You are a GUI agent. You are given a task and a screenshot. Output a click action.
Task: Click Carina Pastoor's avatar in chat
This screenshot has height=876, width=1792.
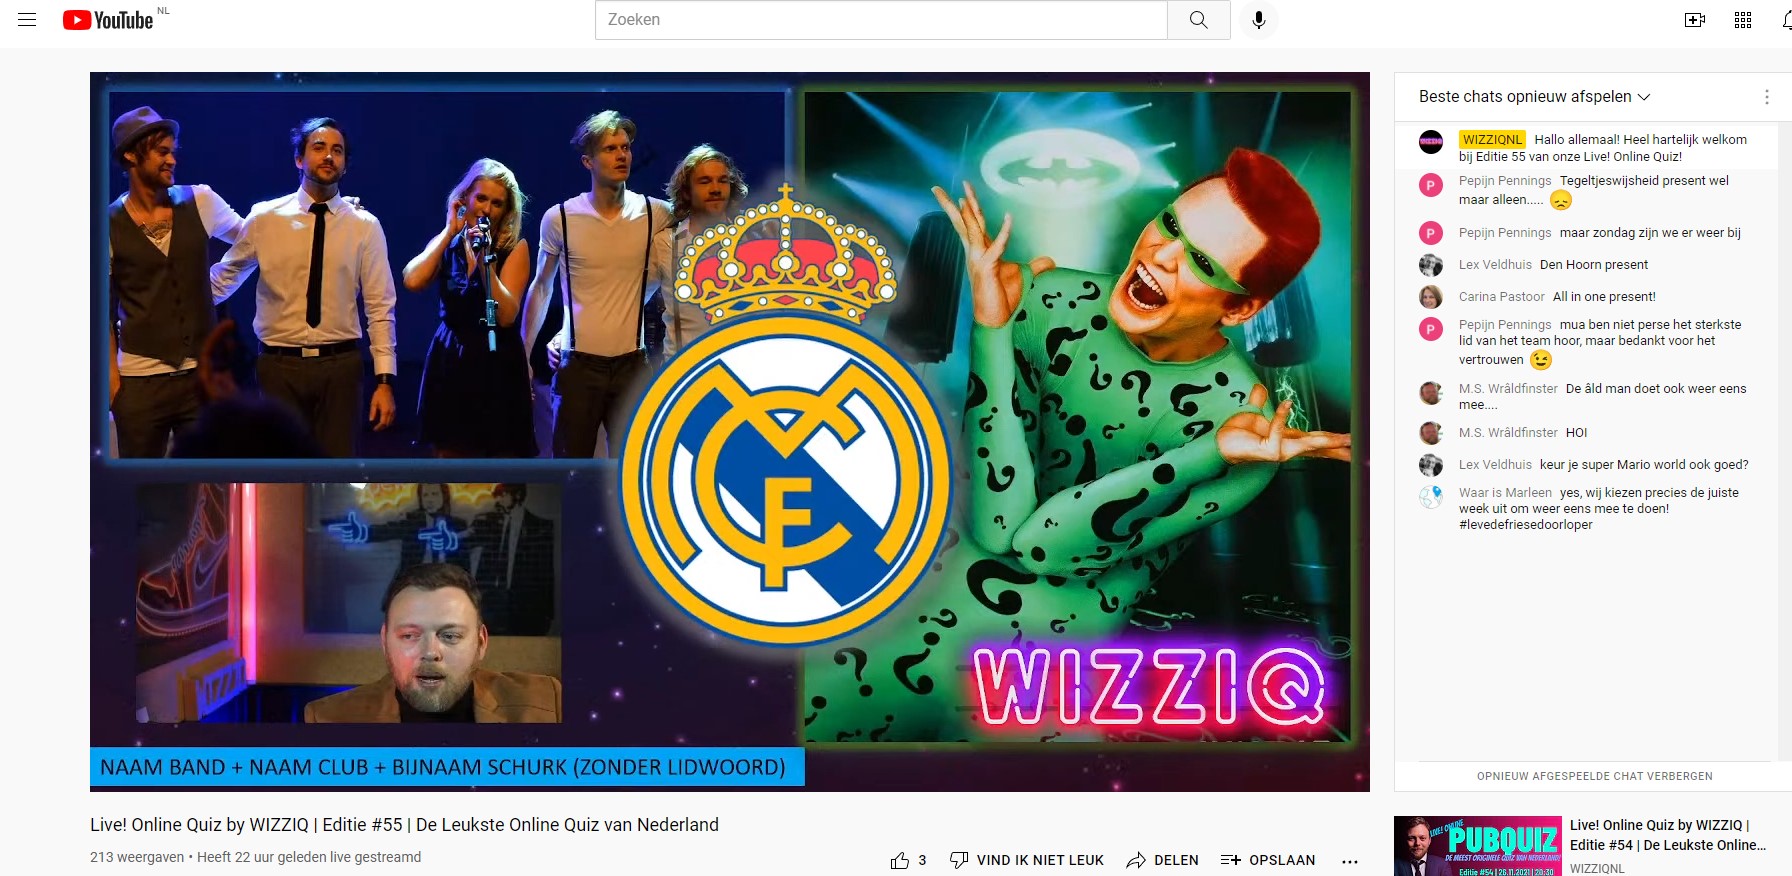point(1431,297)
